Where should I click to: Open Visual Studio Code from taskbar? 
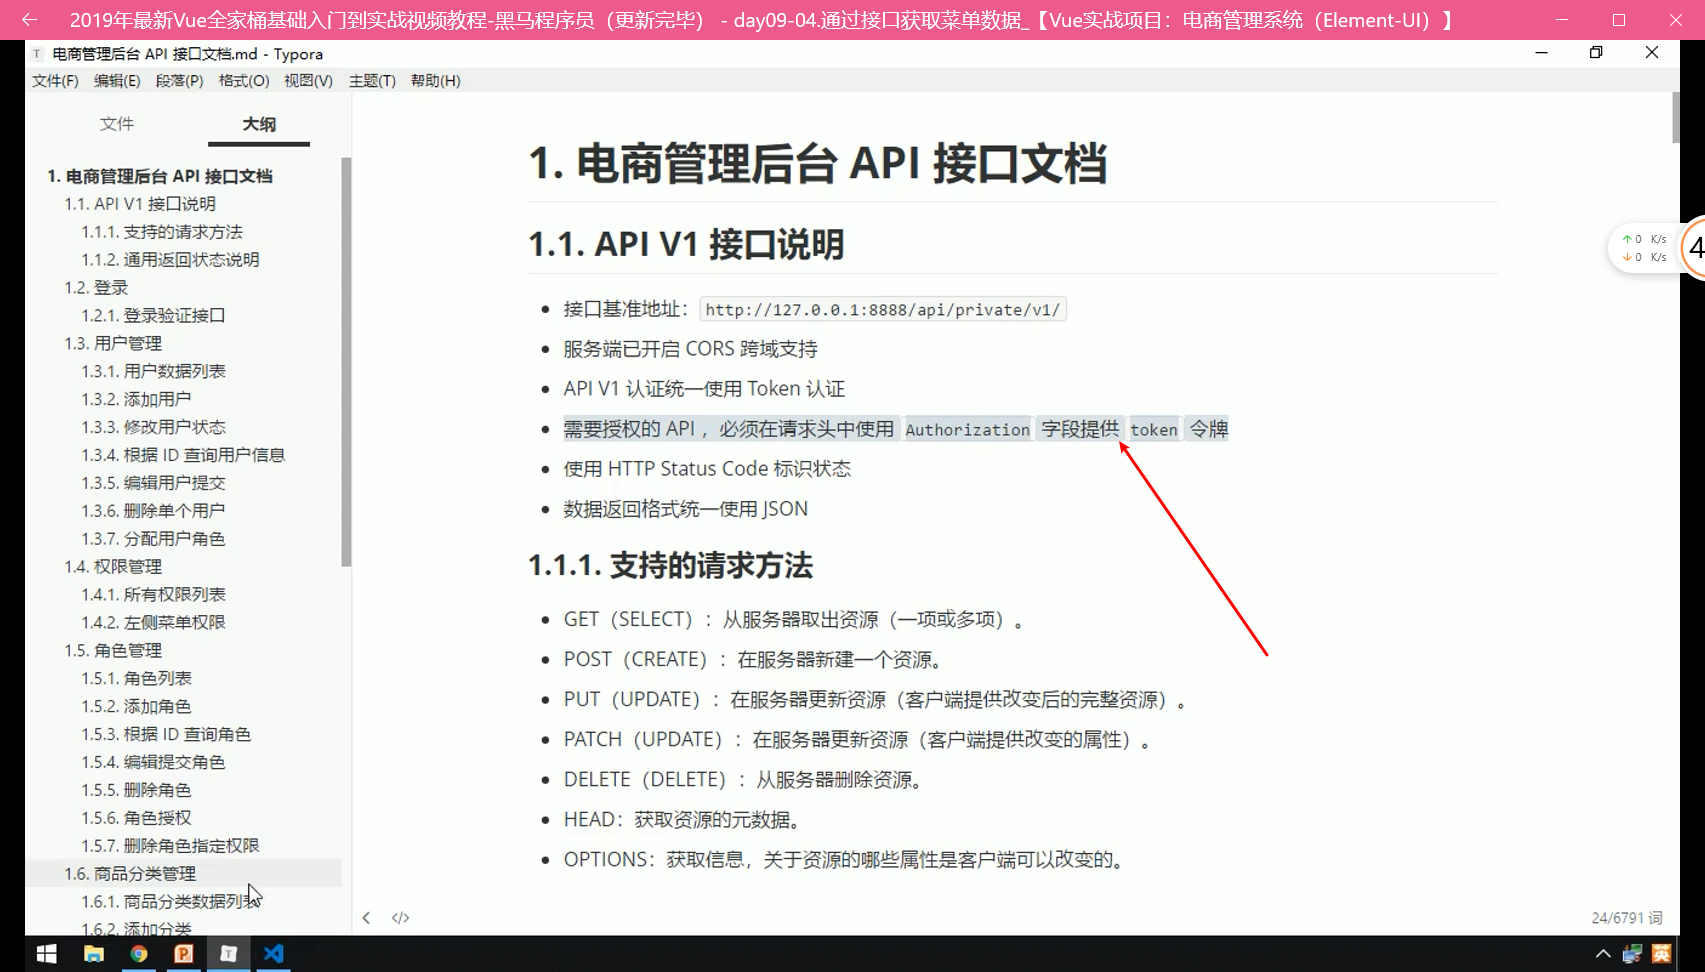click(273, 954)
